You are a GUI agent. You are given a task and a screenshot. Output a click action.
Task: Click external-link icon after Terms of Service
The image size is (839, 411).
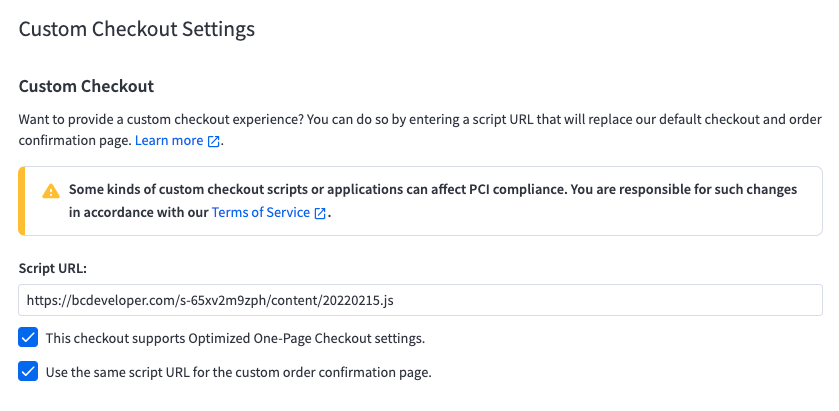[320, 213]
